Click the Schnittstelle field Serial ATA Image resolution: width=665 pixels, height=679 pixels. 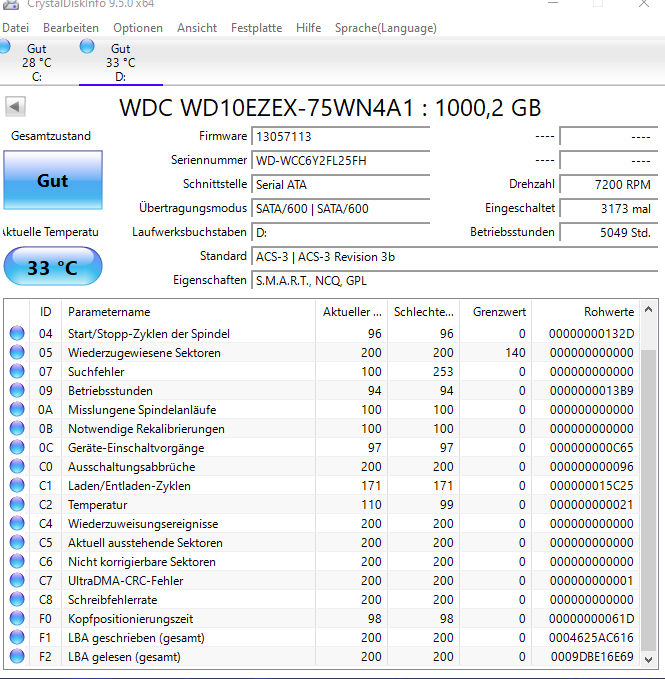click(x=340, y=185)
